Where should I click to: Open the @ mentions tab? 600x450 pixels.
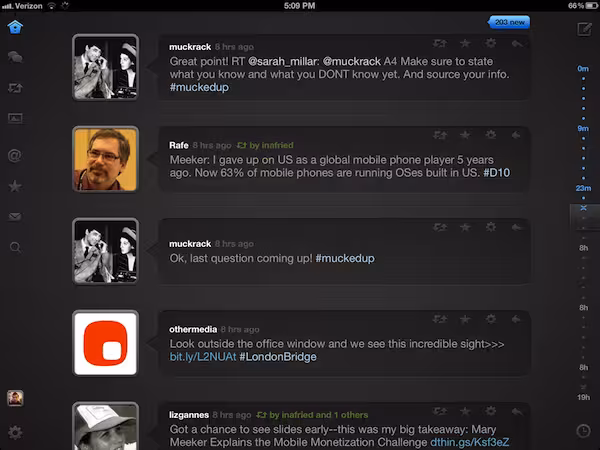point(15,156)
